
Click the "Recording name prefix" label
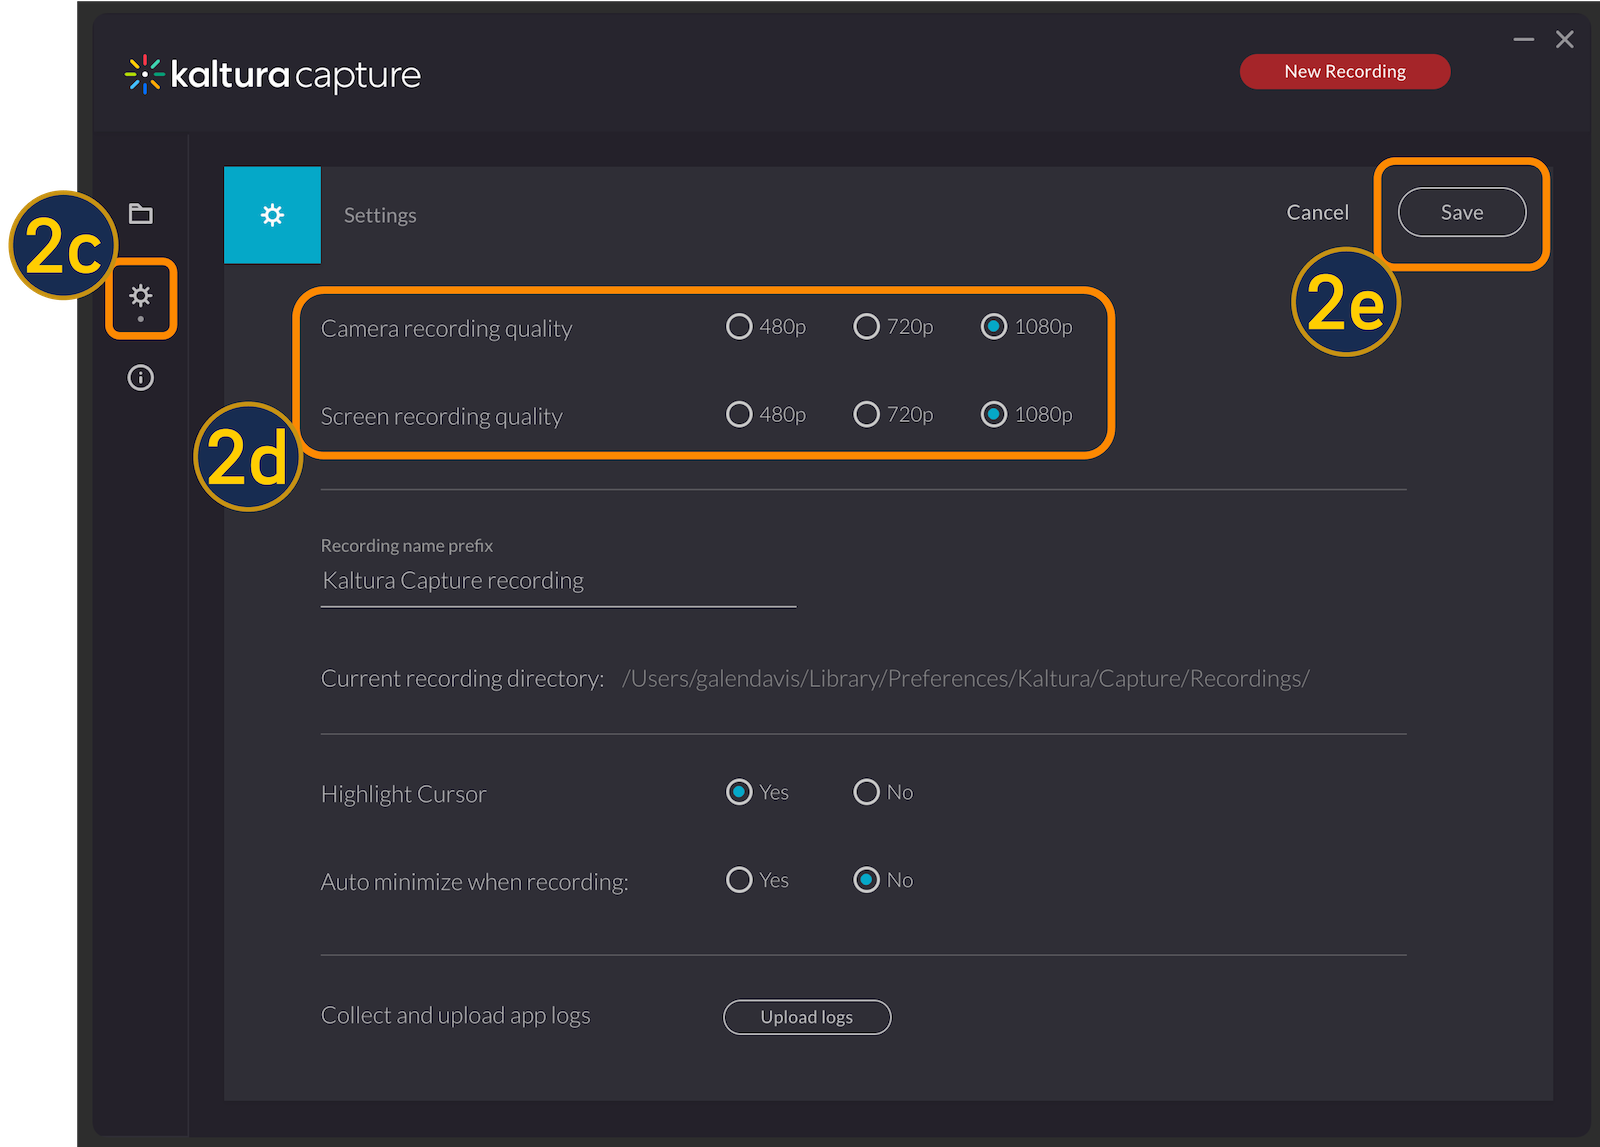(x=406, y=546)
